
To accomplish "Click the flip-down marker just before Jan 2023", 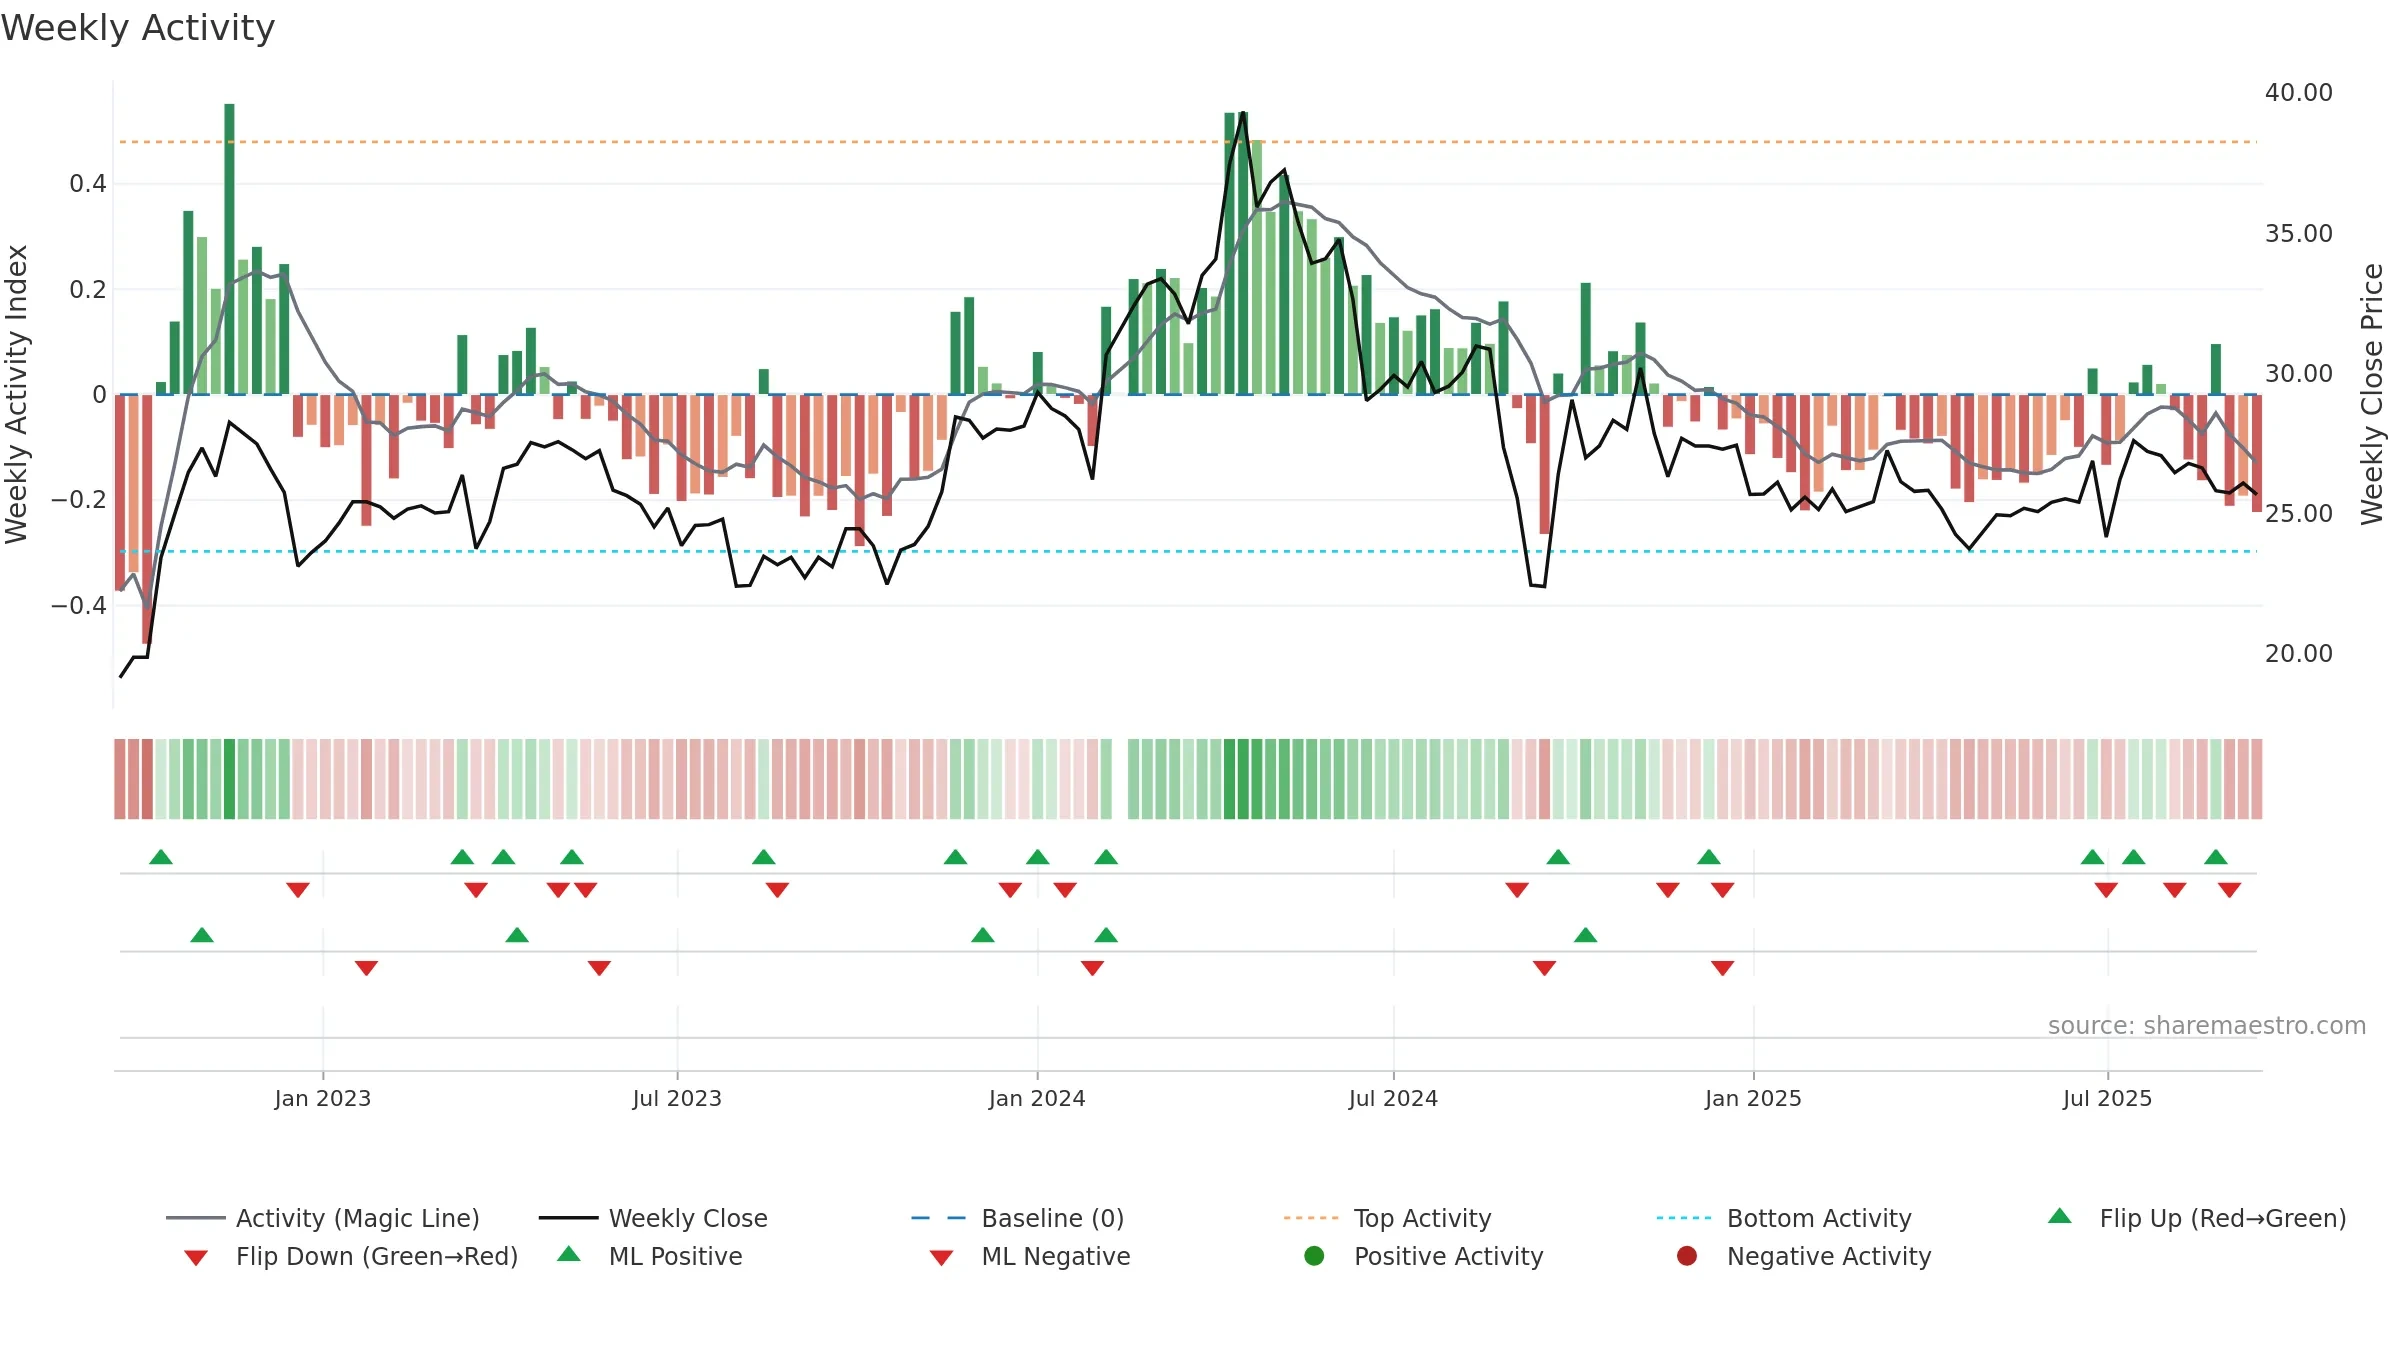I will pos(298,890).
